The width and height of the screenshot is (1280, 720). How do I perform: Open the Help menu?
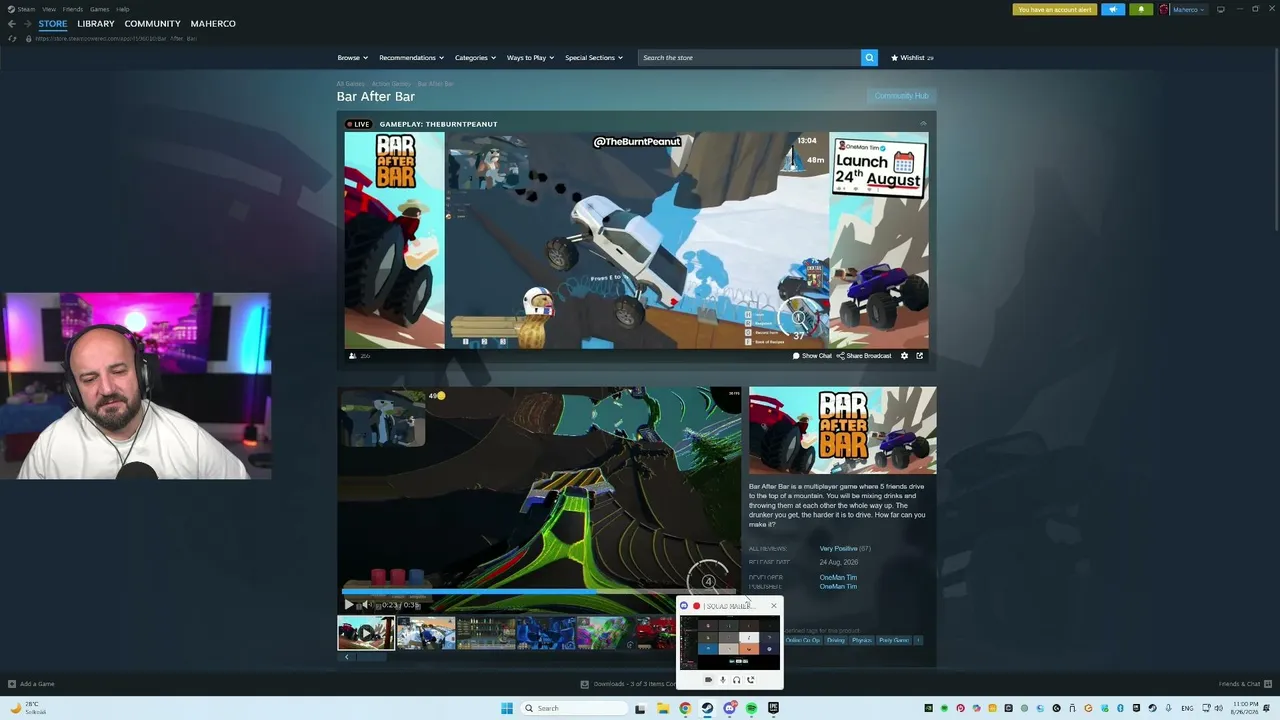coord(123,9)
